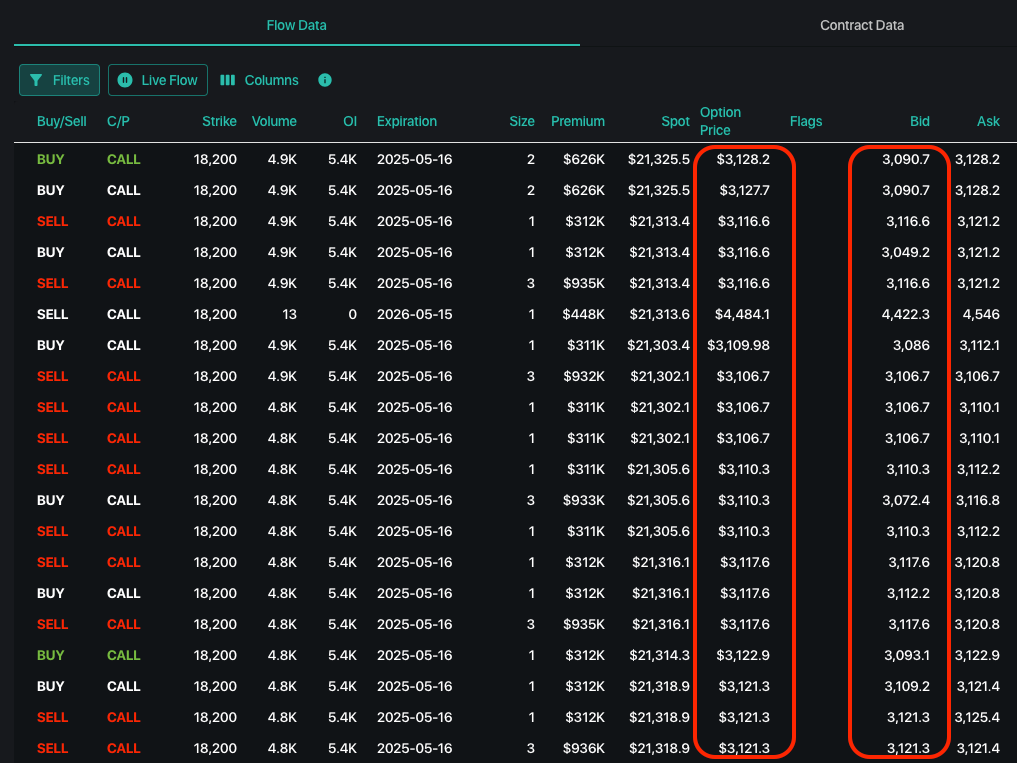
Task: Switch to the Flow Data tab
Action: [296, 25]
